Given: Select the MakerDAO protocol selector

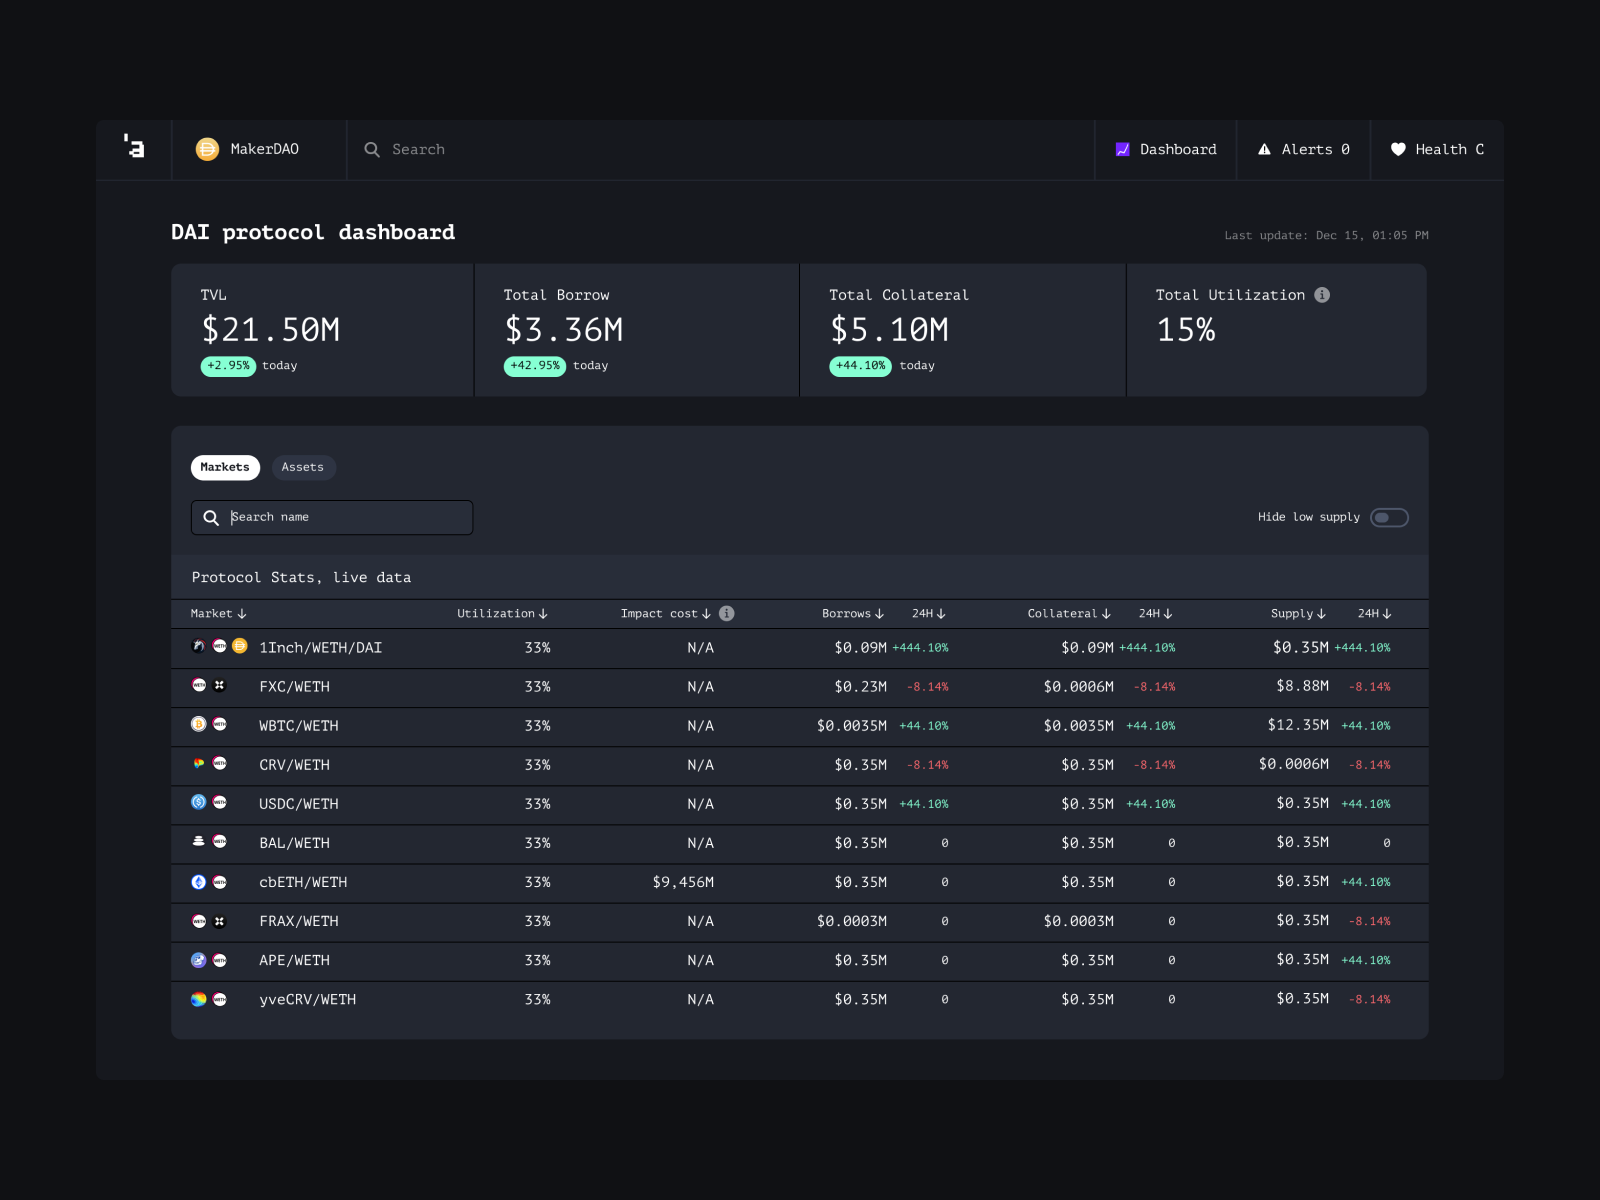Looking at the screenshot, I should pos(259,149).
